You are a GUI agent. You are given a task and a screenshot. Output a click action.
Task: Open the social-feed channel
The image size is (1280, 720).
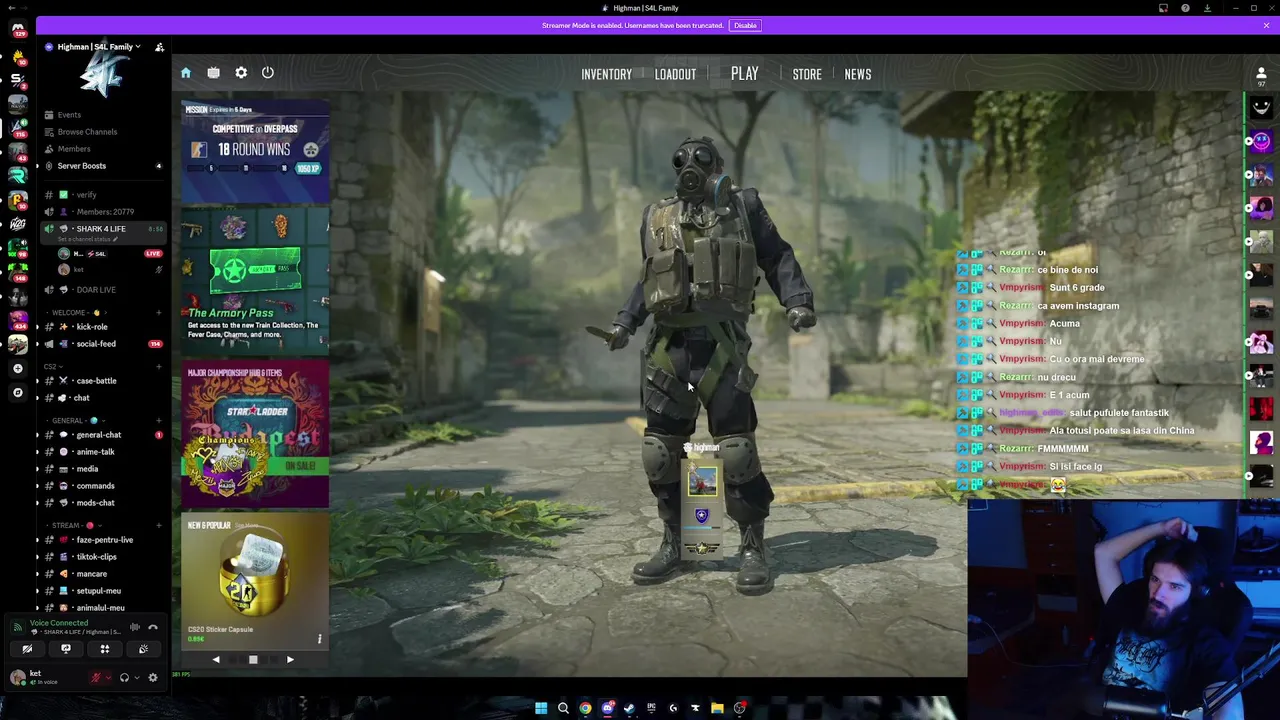point(95,344)
